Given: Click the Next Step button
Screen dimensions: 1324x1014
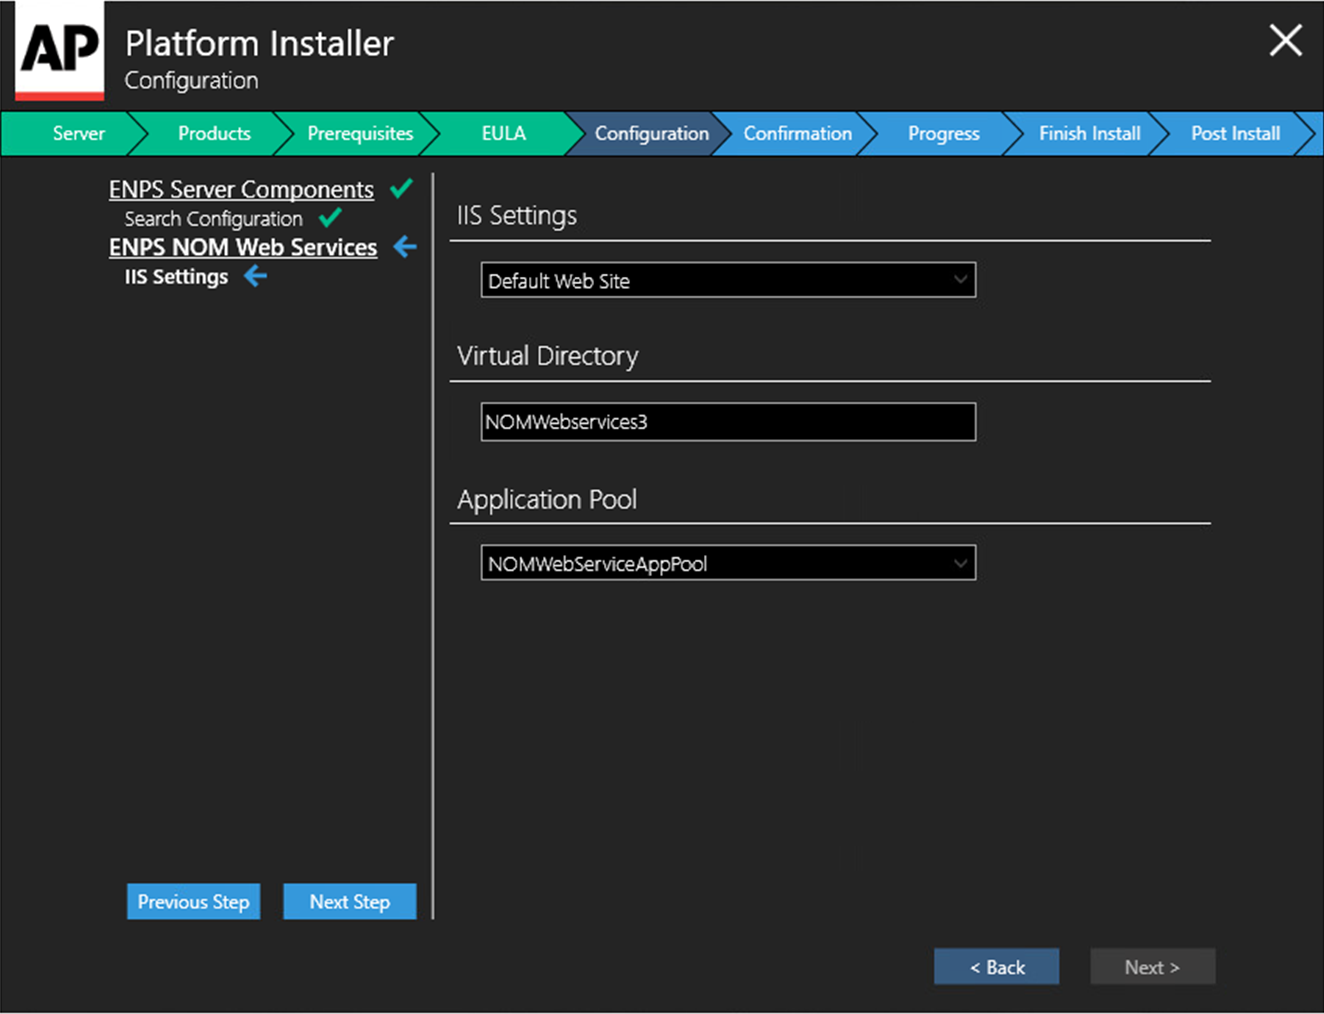Looking at the screenshot, I should 349,901.
